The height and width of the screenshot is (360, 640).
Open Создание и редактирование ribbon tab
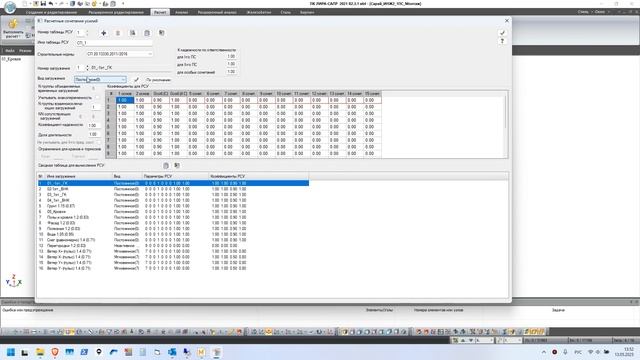coord(51,12)
